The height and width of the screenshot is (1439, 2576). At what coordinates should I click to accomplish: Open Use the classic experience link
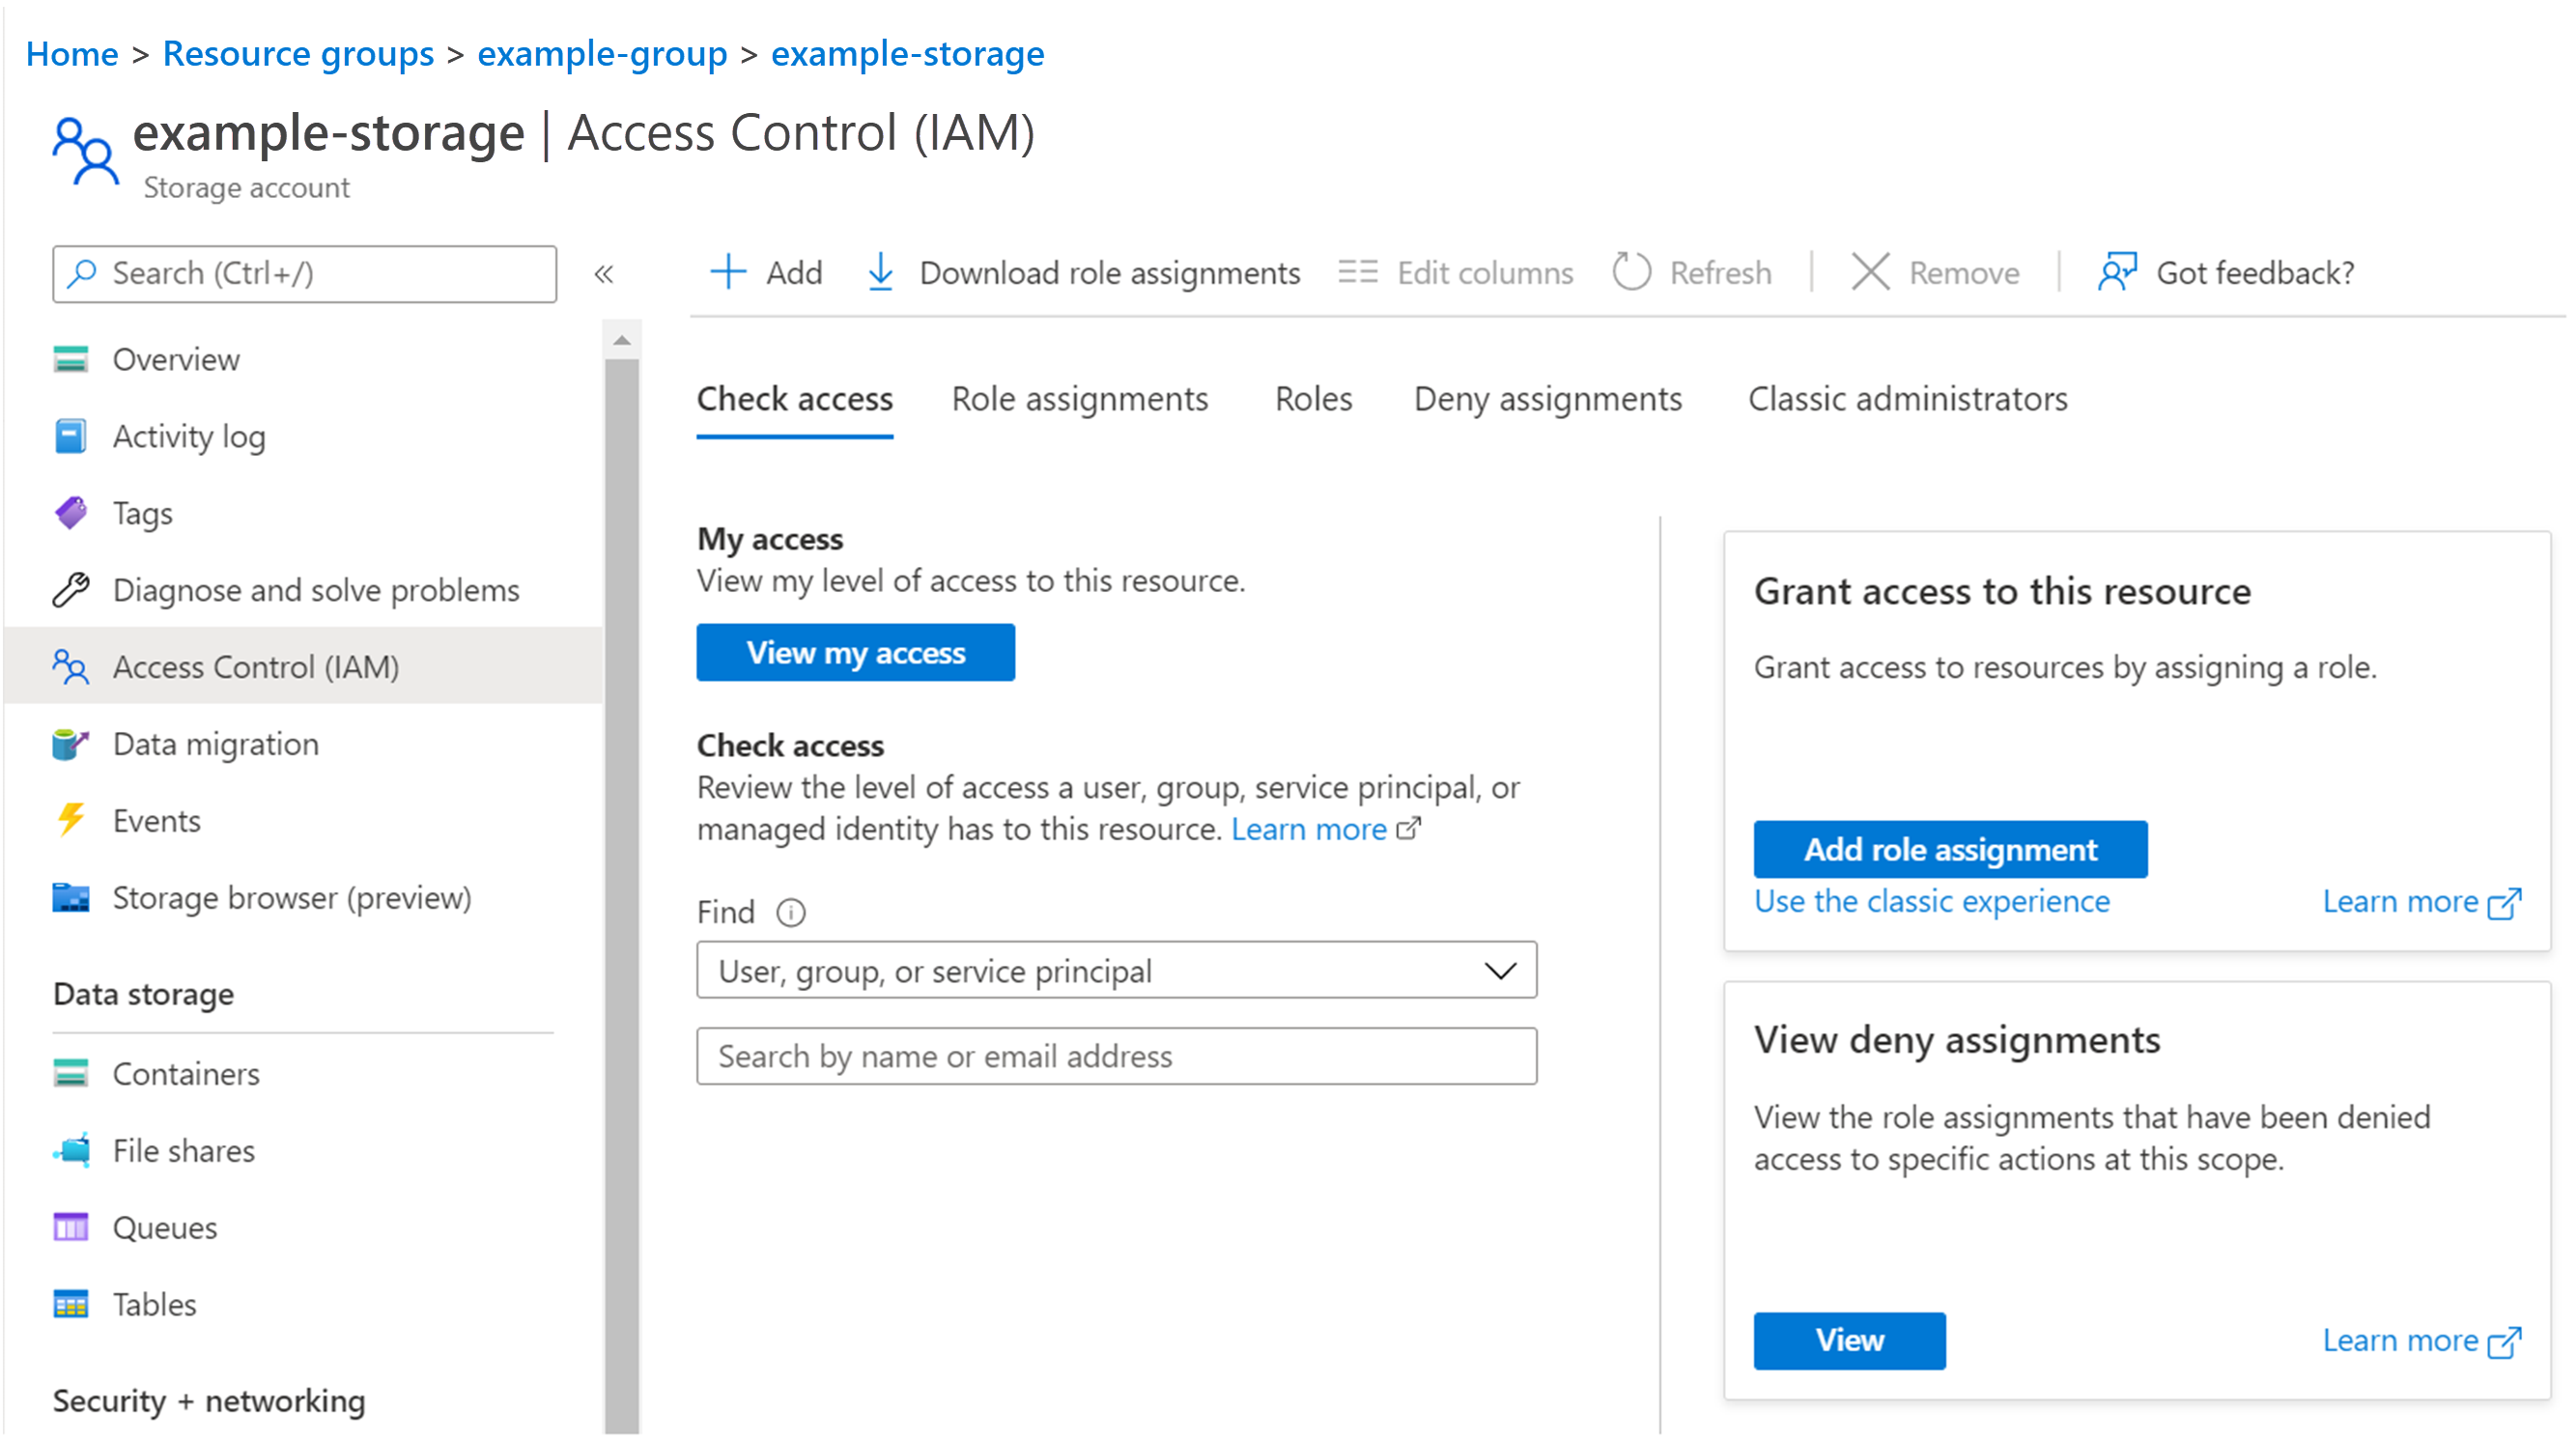click(x=1932, y=901)
